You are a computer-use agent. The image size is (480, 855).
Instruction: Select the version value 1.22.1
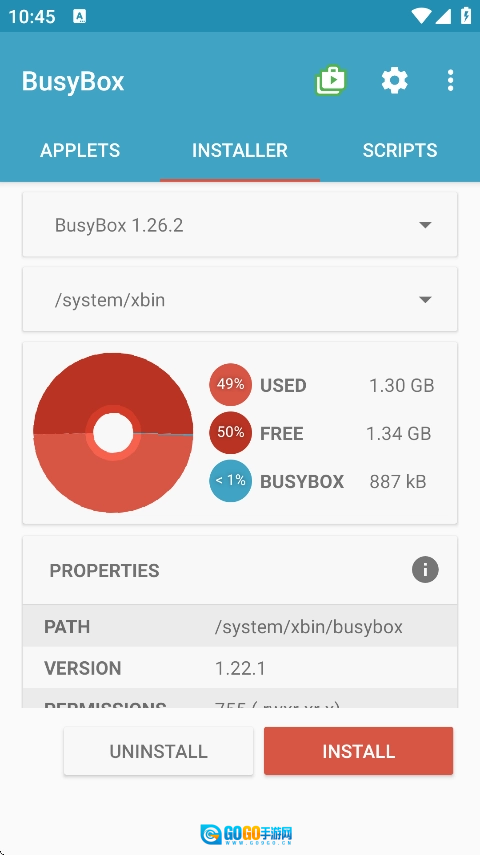[x=240, y=668]
